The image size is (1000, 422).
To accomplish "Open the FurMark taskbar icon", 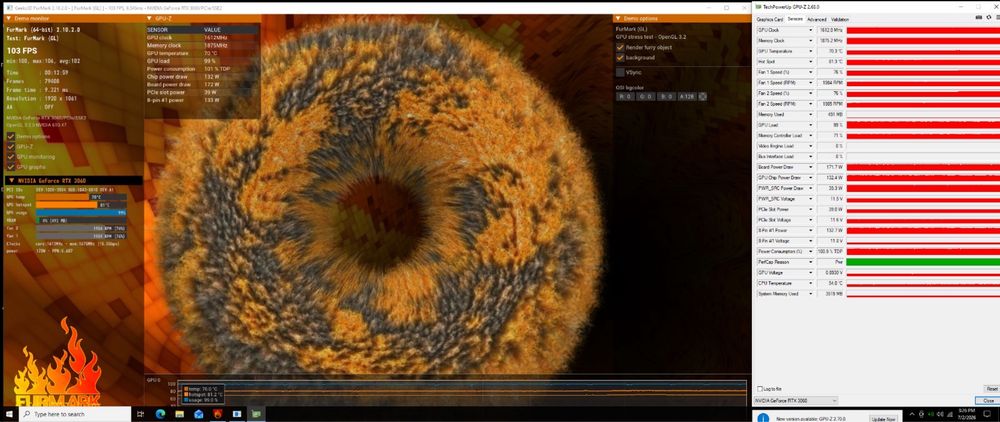I will tap(217, 414).
